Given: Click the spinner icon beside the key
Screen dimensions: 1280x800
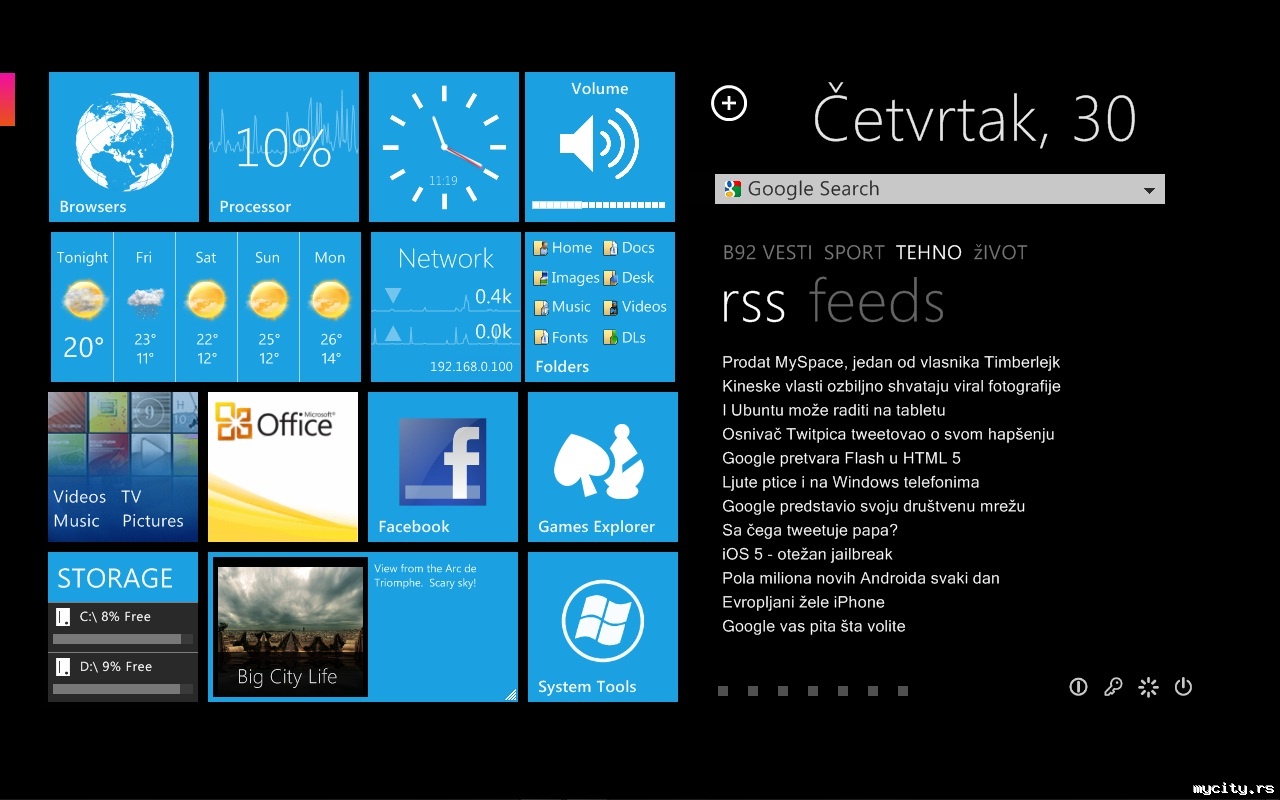Looking at the screenshot, I should coord(1148,687).
